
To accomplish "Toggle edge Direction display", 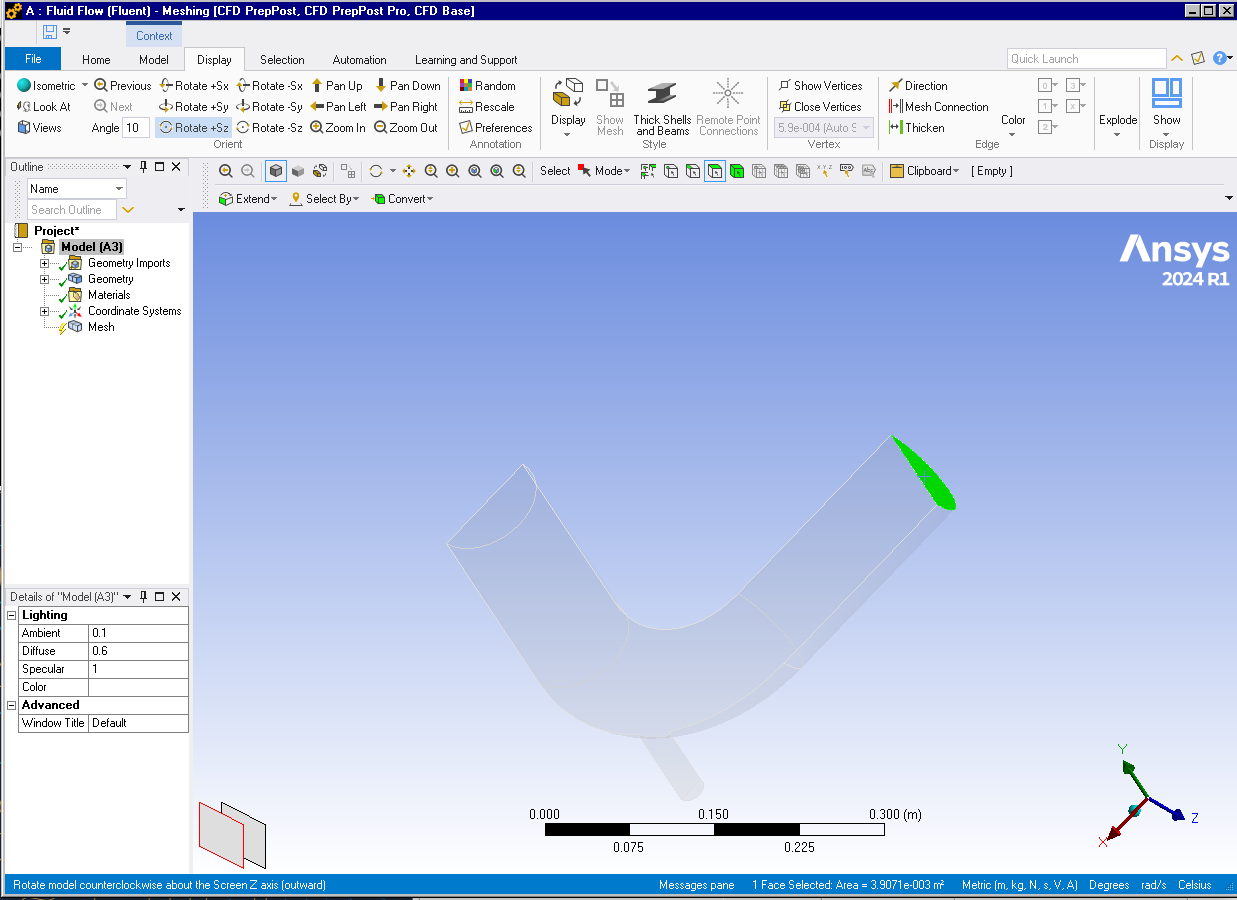I will (x=896, y=86).
